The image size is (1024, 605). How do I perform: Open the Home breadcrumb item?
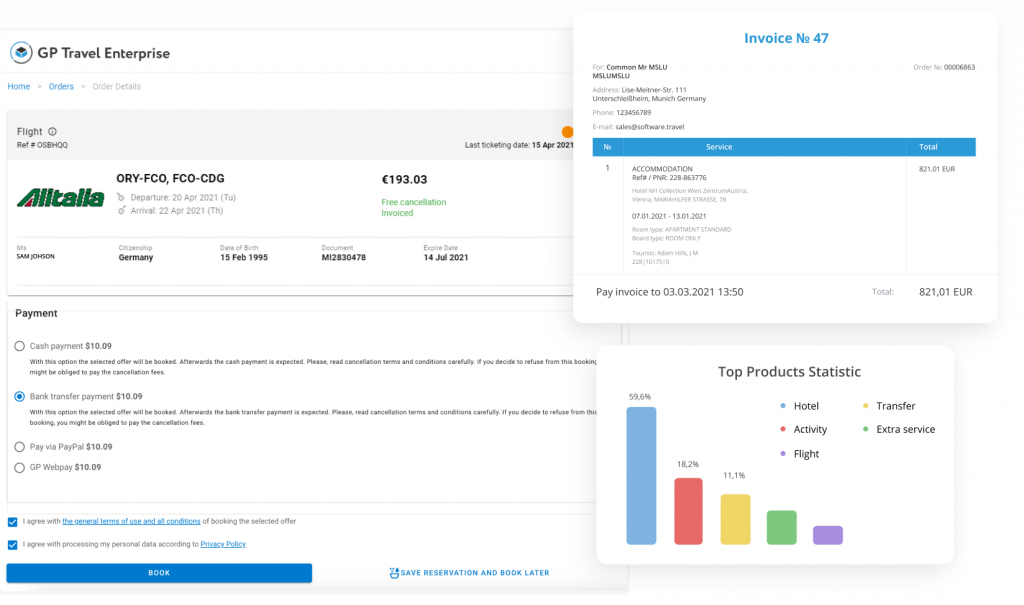tap(18, 87)
